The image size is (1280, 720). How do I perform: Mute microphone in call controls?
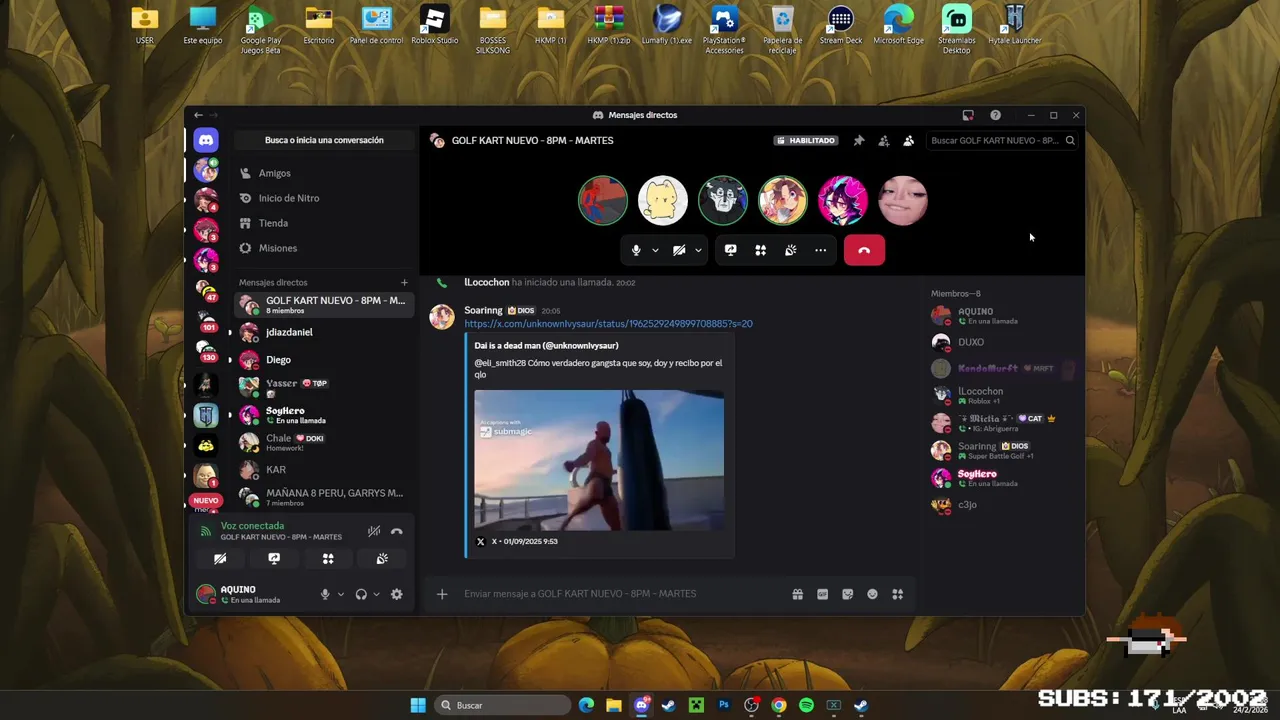636,250
